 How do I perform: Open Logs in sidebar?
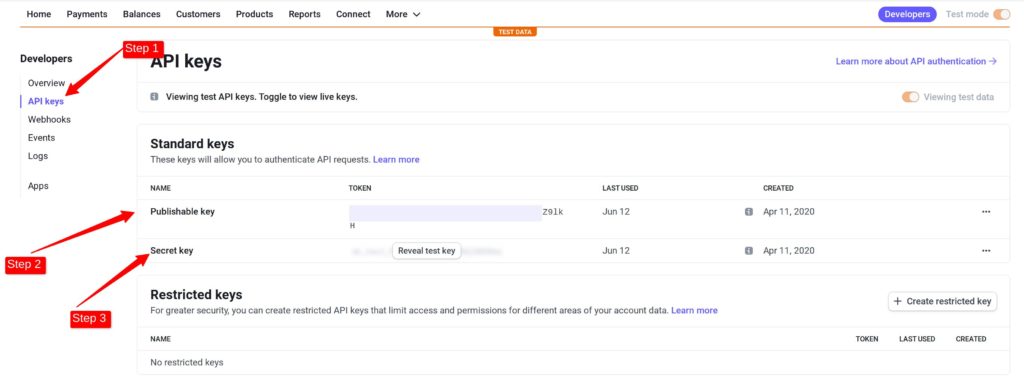tap(38, 156)
